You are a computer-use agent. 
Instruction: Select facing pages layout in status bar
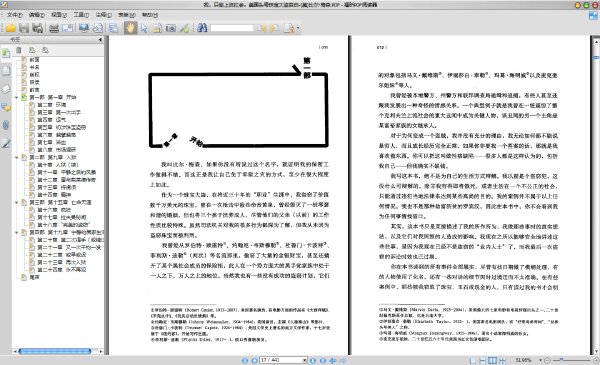pyautogui.click(x=492, y=360)
